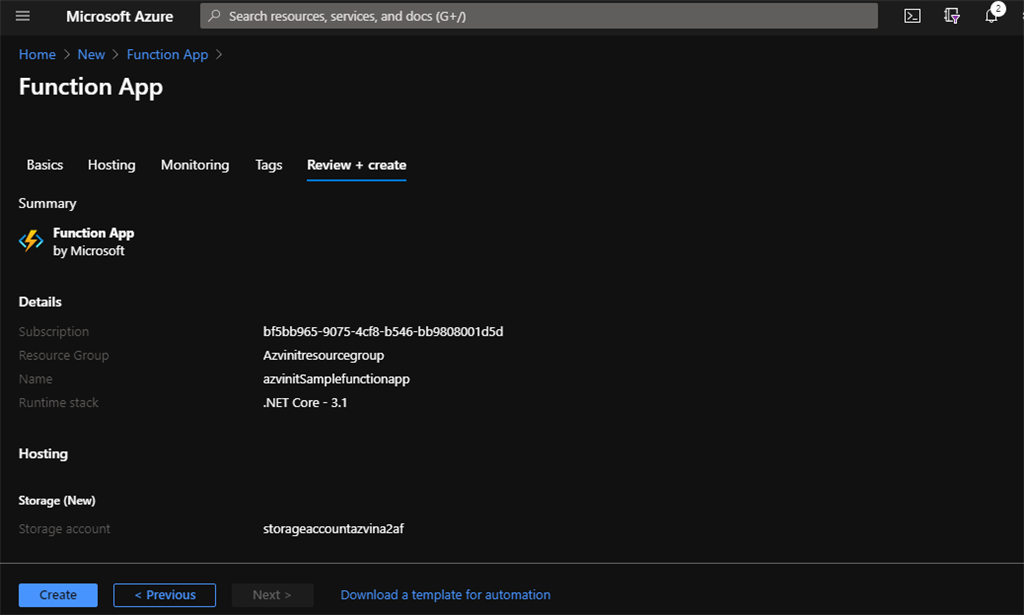Click the Microsoft Azure logo
1024x615 pixels.
[x=119, y=16]
